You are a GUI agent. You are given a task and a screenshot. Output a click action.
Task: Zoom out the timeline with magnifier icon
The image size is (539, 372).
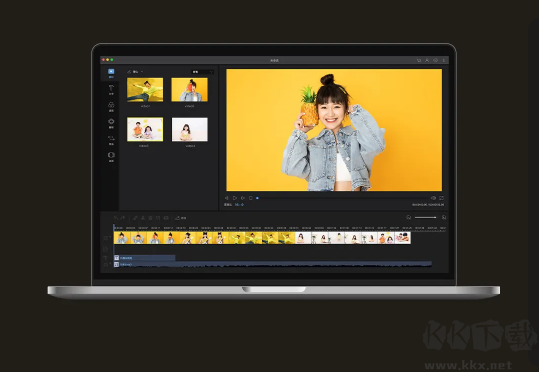point(409,217)
